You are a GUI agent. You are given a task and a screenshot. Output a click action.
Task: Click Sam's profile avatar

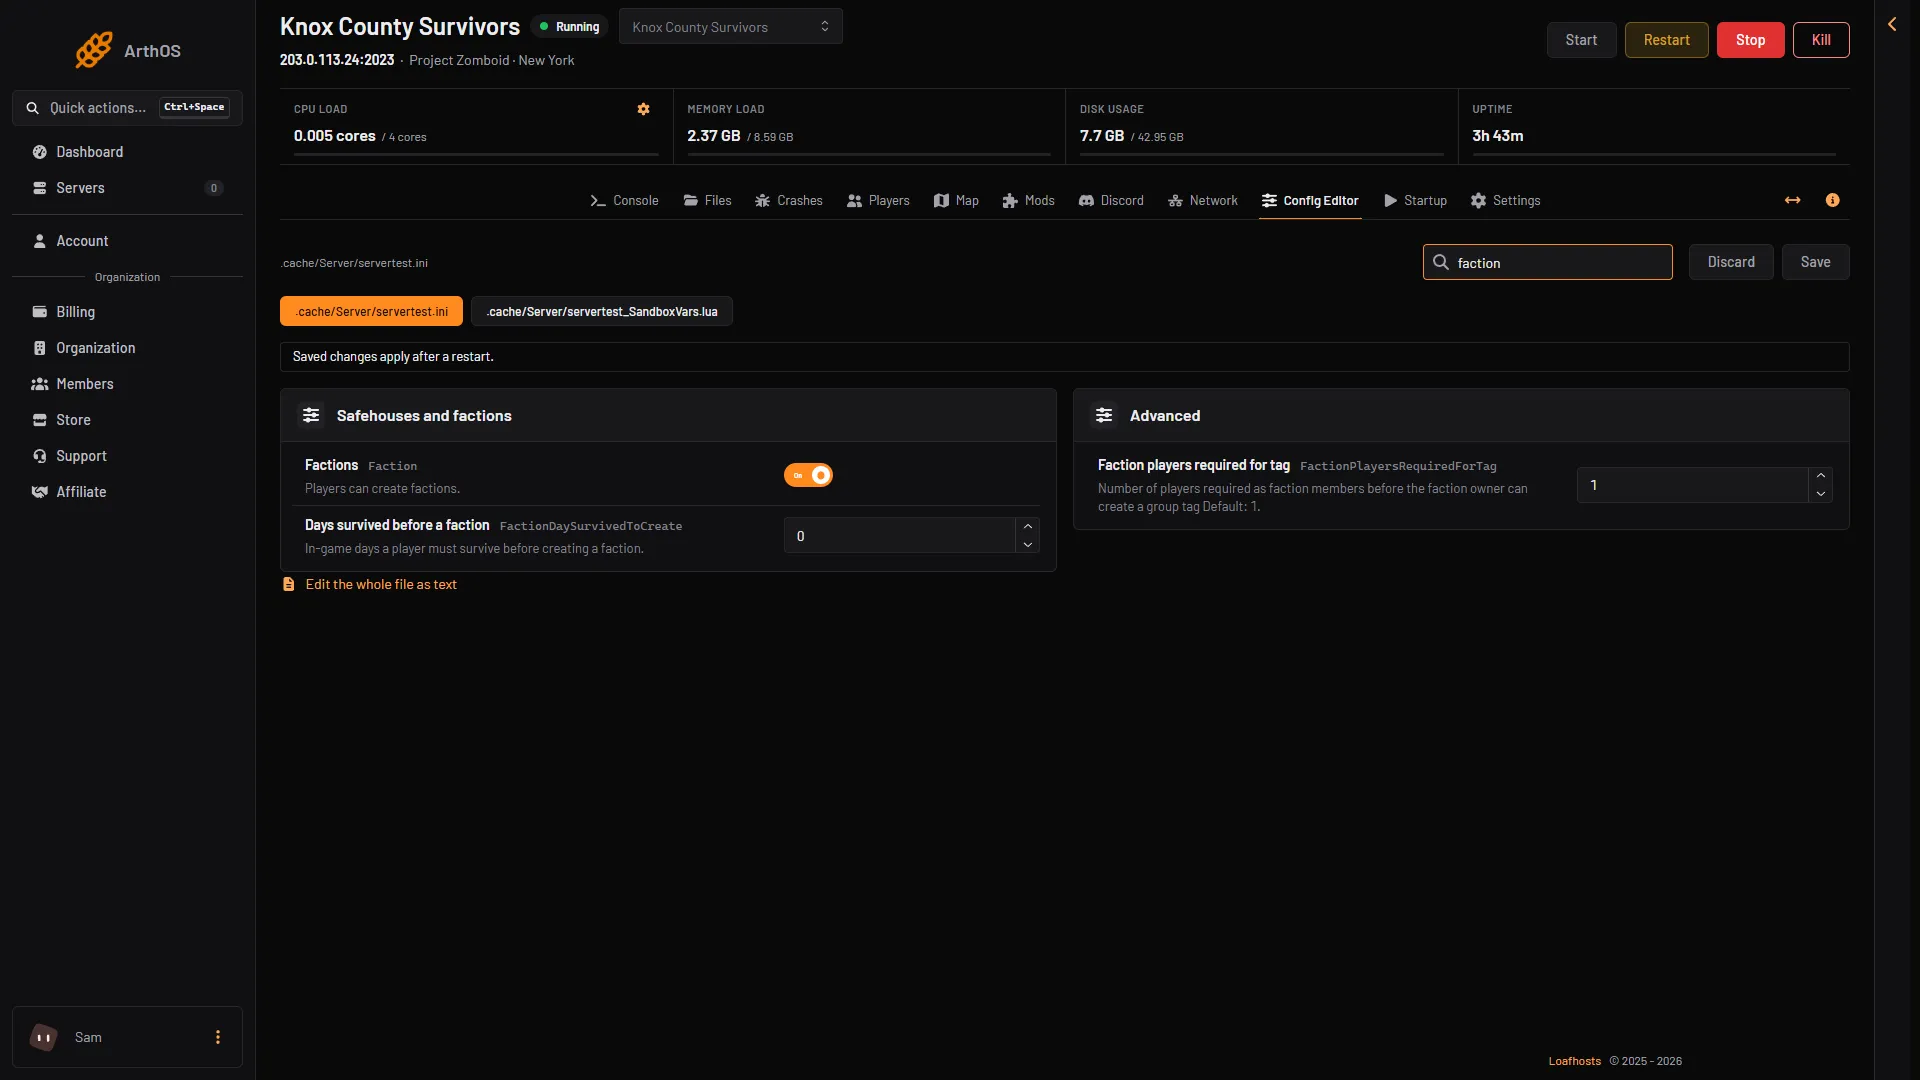pyautogui.click(x=44, y=1037)
